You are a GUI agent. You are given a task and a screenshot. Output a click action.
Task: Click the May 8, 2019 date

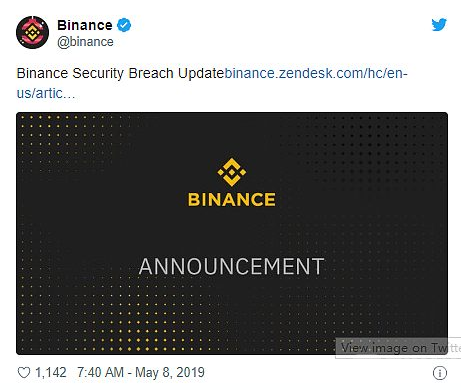[x=170, y=372]
